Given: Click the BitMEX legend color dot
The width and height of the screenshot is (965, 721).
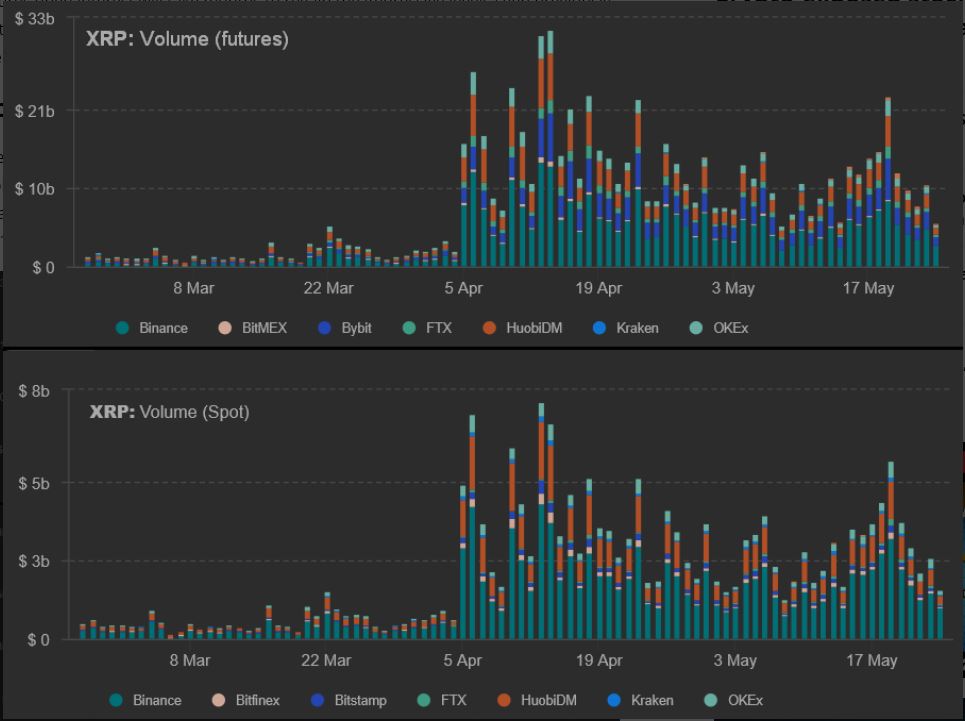Looking at the screenshot, I should [225, 328].
